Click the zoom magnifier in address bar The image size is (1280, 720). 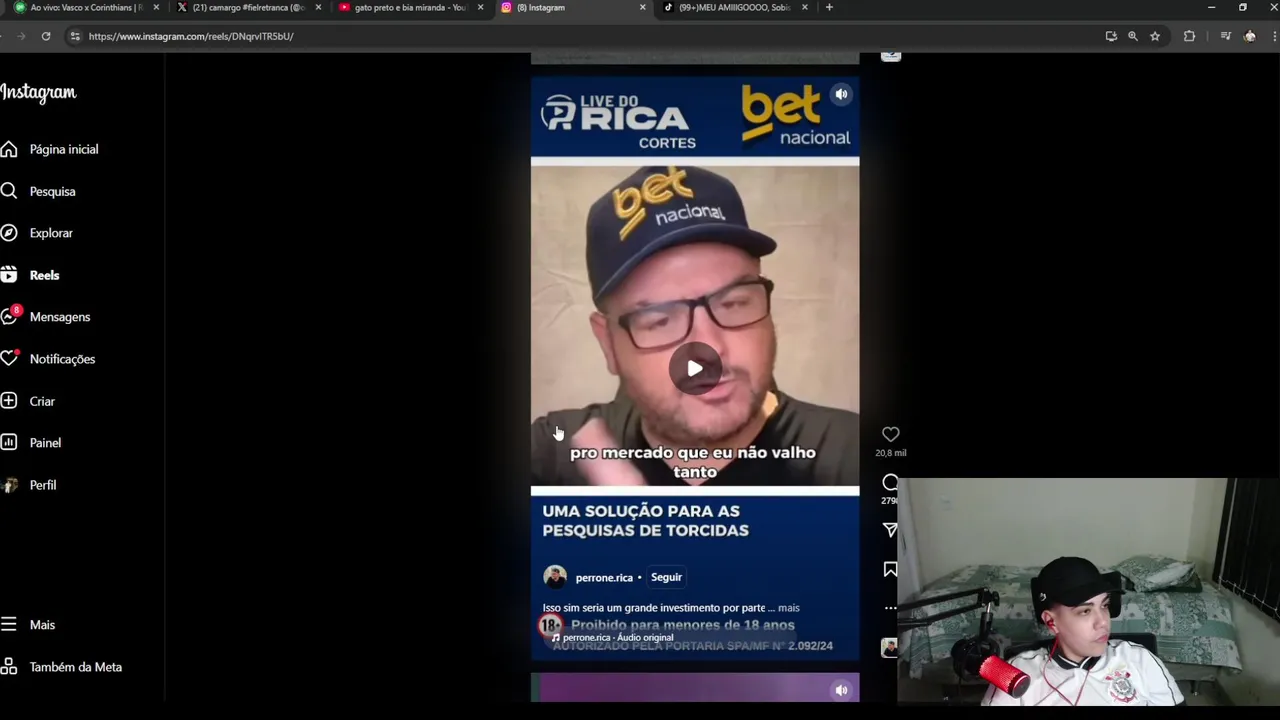click(x=1133, y=36)
